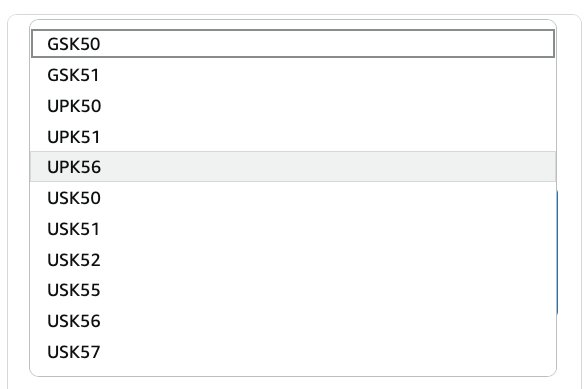This screenshot has height=389, width=584.
Task: Set the code to USK52
Action: (x=293, y=260)
